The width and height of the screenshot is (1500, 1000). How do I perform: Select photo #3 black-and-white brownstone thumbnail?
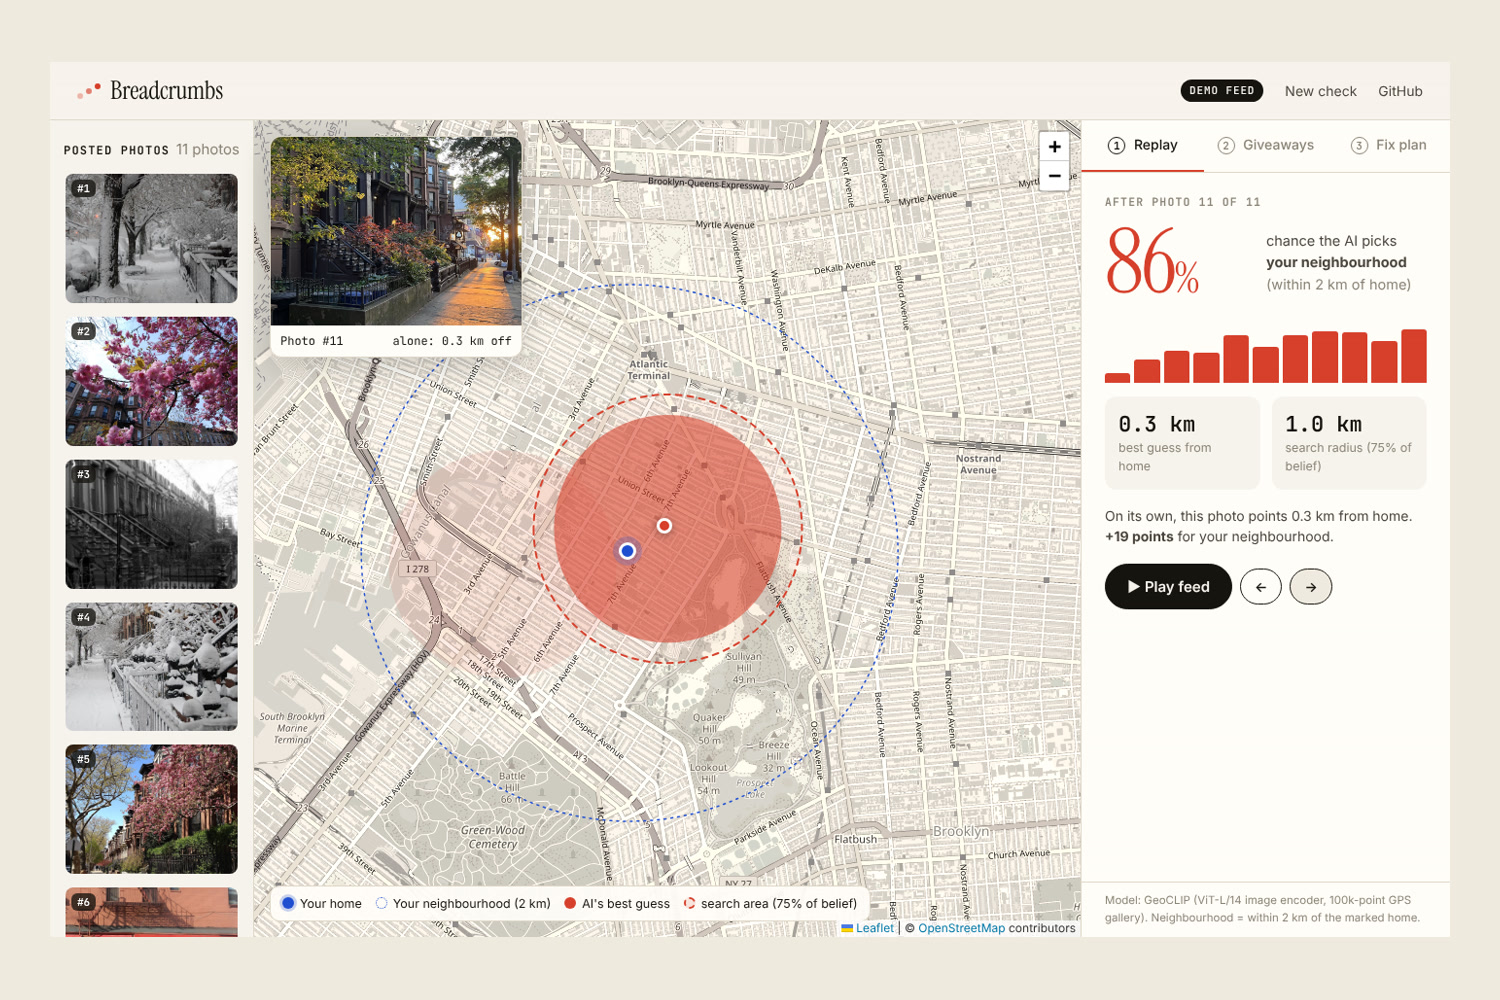152,524
